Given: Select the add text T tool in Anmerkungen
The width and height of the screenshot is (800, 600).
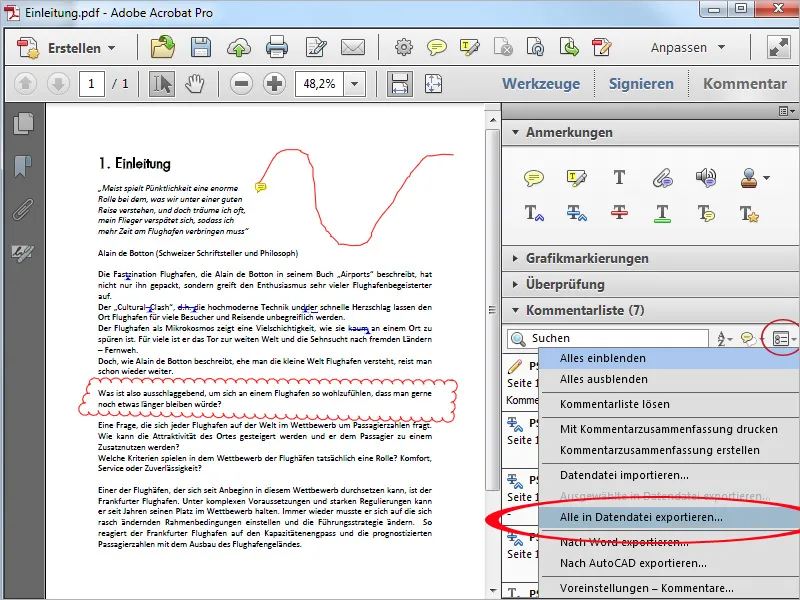Looking at the screenshot, I should point(619,178).
